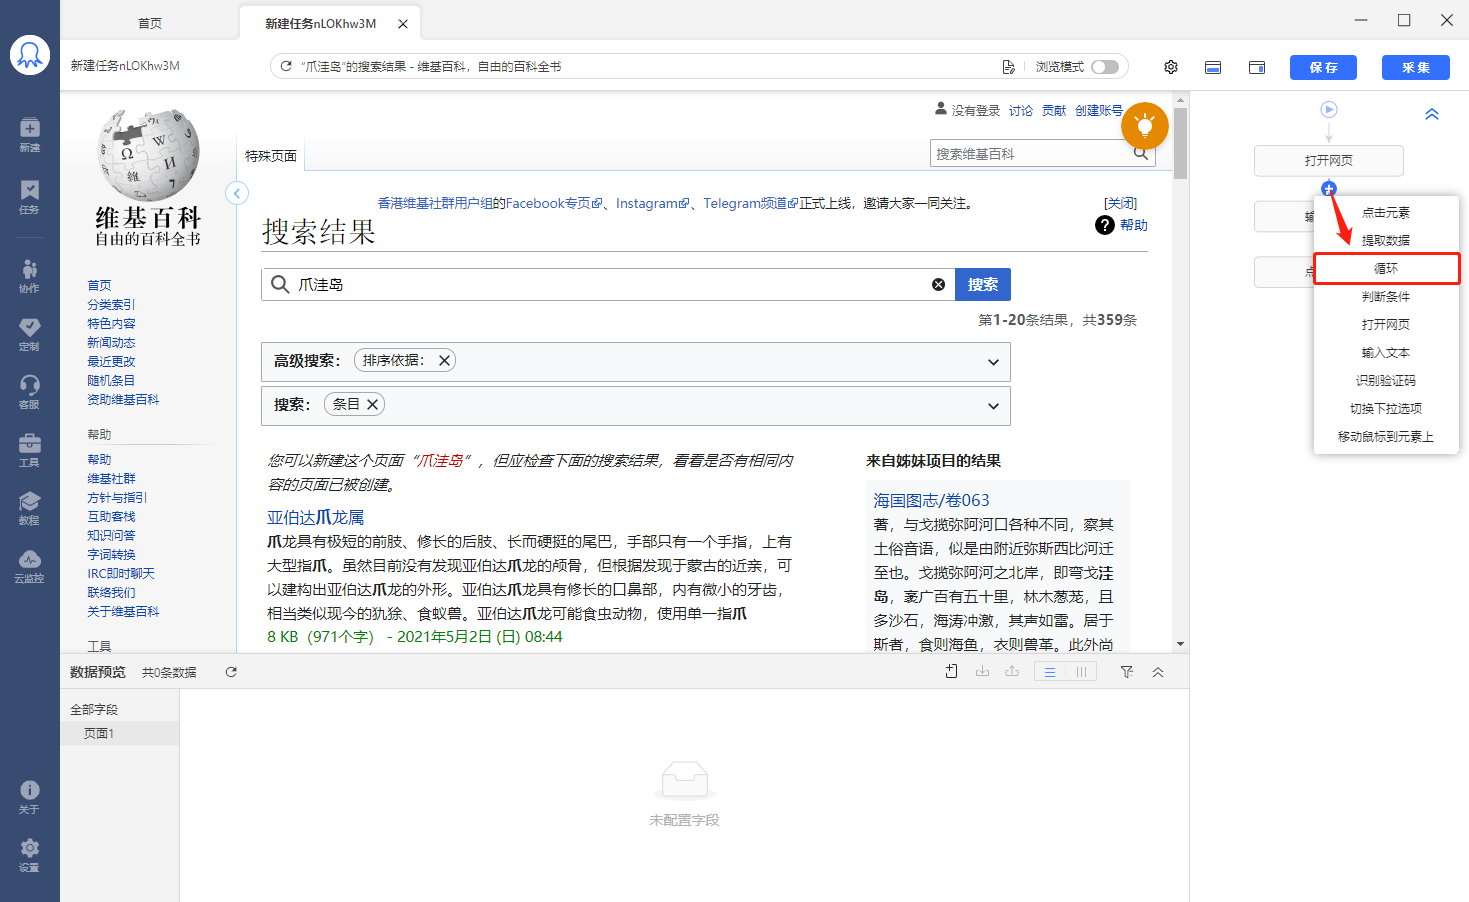Screen dimensions: 1469x902
Task: Open the 海国图志/卷063 link
Action: (931, 500)
